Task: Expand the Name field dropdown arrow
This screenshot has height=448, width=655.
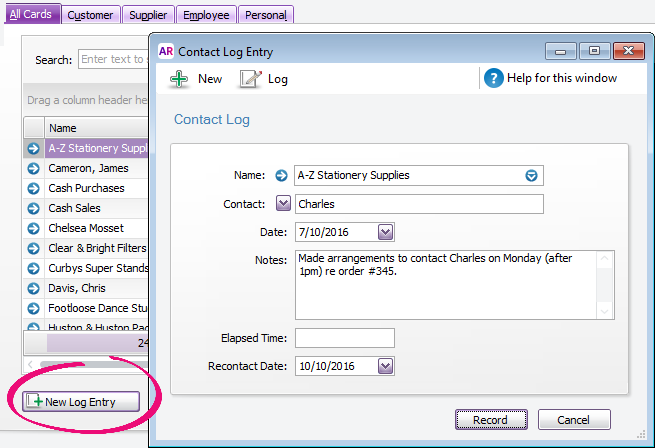Action: click(531, 176)
